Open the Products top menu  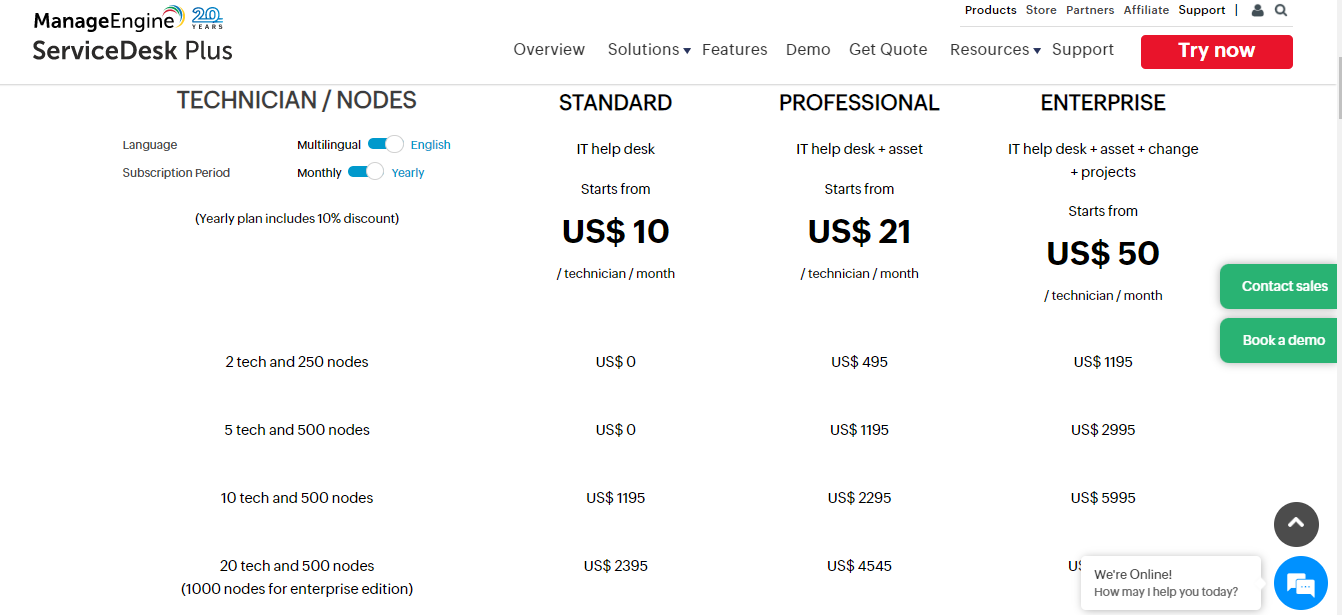coord(990,10)
